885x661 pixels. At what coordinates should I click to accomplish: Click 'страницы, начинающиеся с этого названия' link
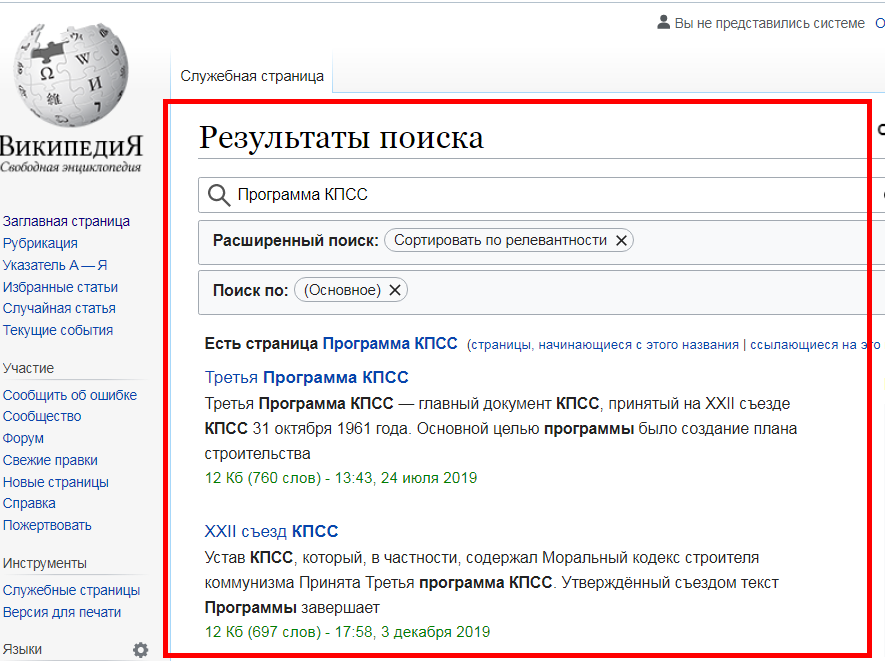(x=604, y=345)
